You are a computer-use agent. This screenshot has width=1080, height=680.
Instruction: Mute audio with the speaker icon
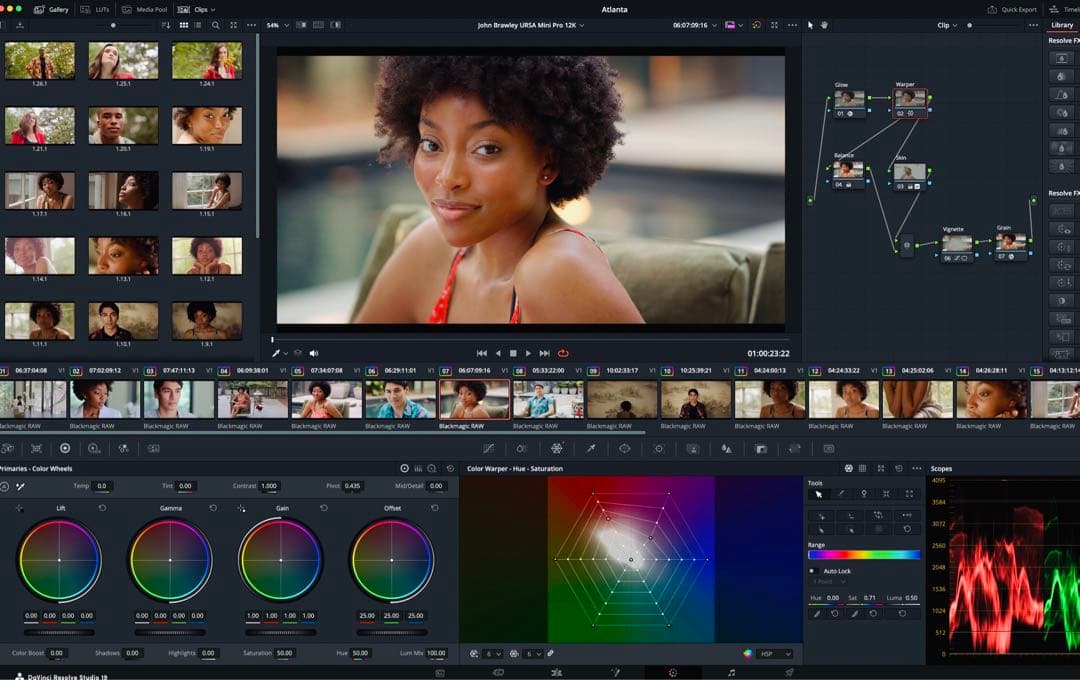[313, 353]
